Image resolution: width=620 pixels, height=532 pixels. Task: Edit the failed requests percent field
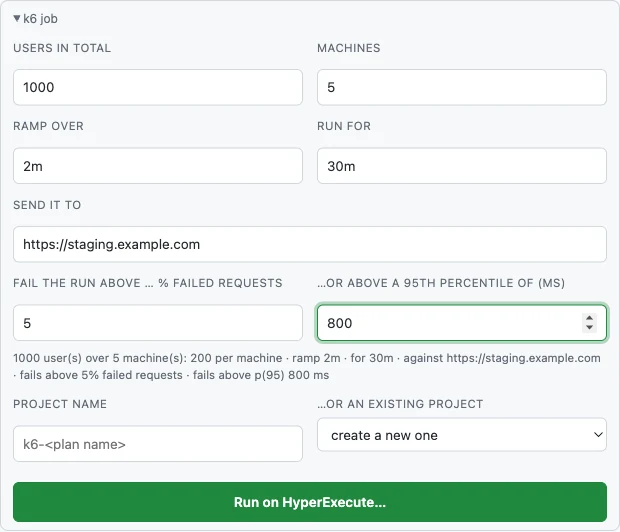(x=158, y=323)
